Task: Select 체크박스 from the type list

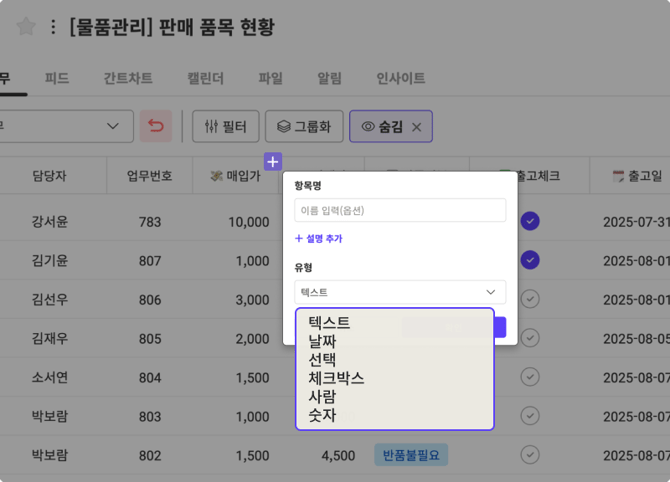Action: click(336, 378)
